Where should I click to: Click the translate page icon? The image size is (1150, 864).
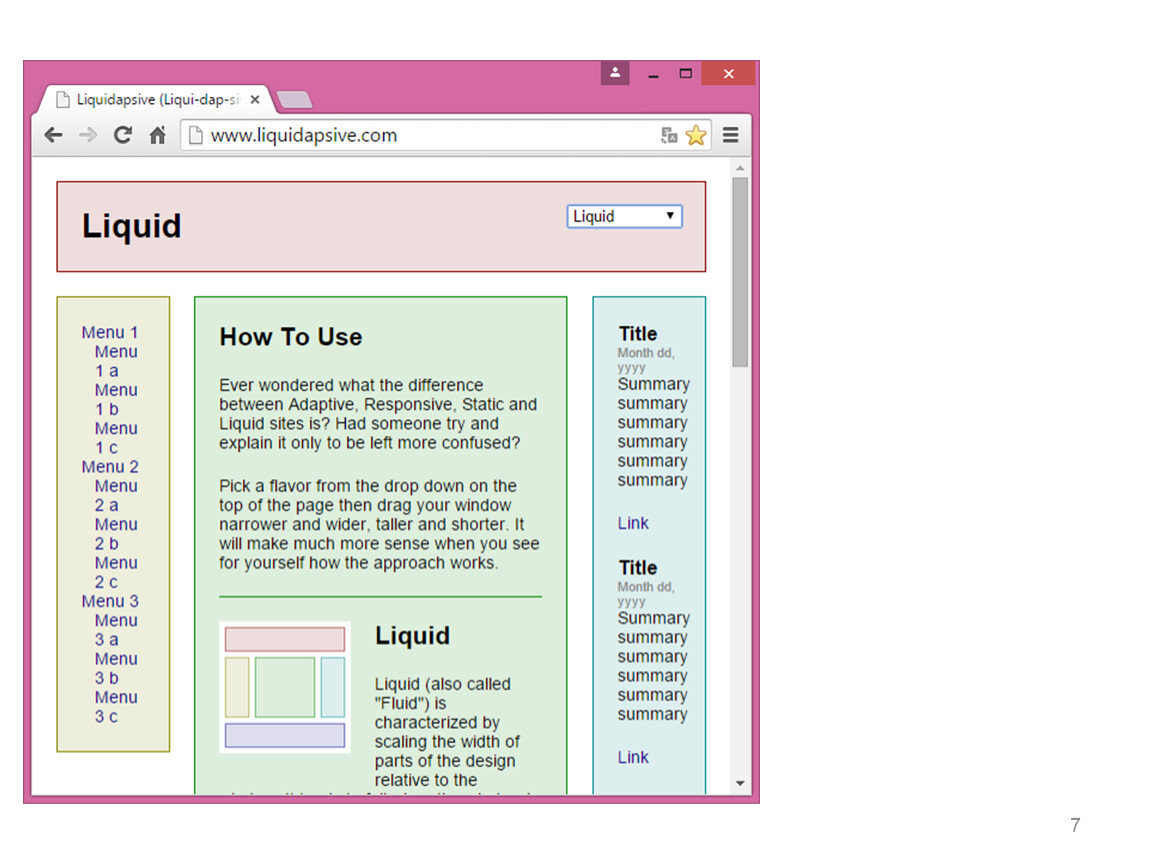tap(669, 136)
